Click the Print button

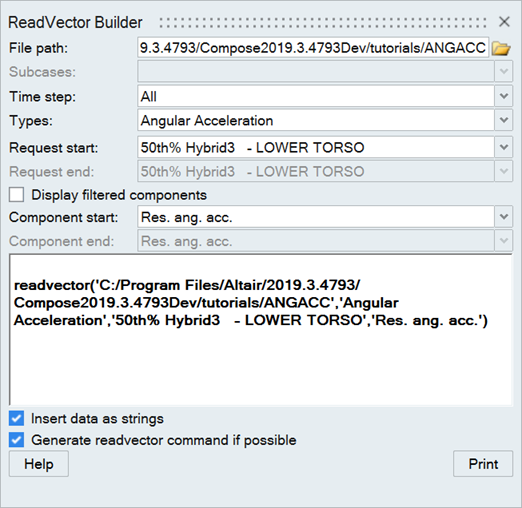click(483, 464)
